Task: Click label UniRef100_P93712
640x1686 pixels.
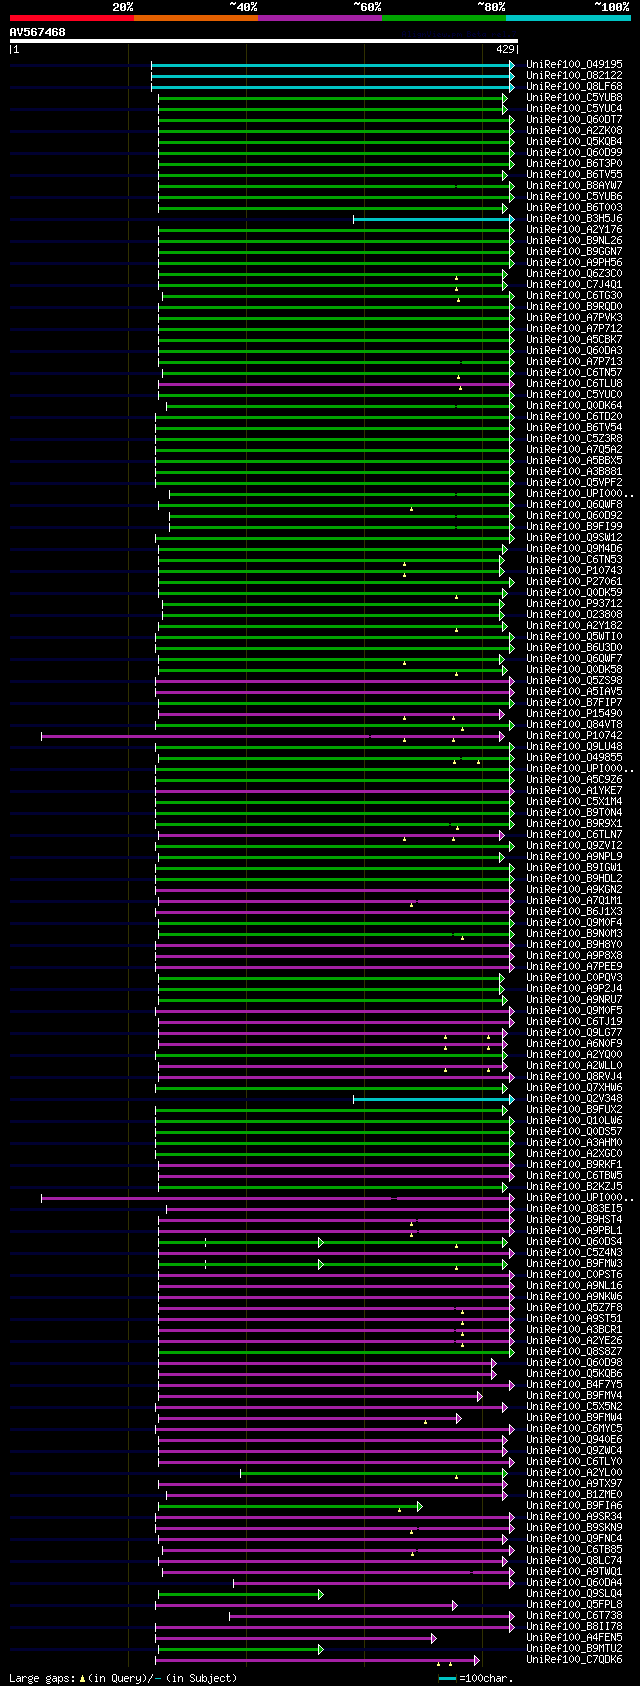Action: (574, 603)
